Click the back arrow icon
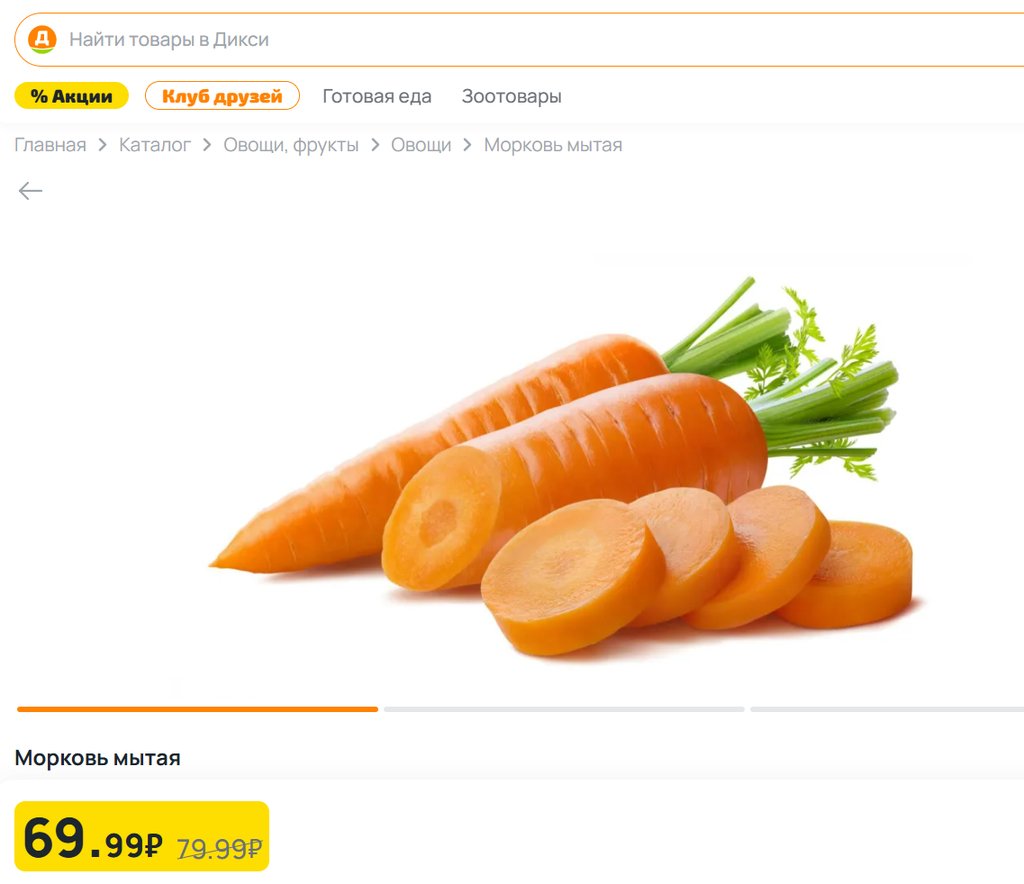The height and width of the screenshot is (884, 1024). click(30, 191)
